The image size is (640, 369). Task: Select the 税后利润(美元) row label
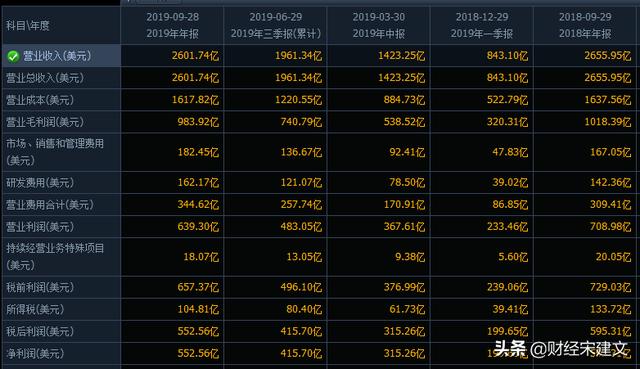pyautogui.click(x=40, y=331)
